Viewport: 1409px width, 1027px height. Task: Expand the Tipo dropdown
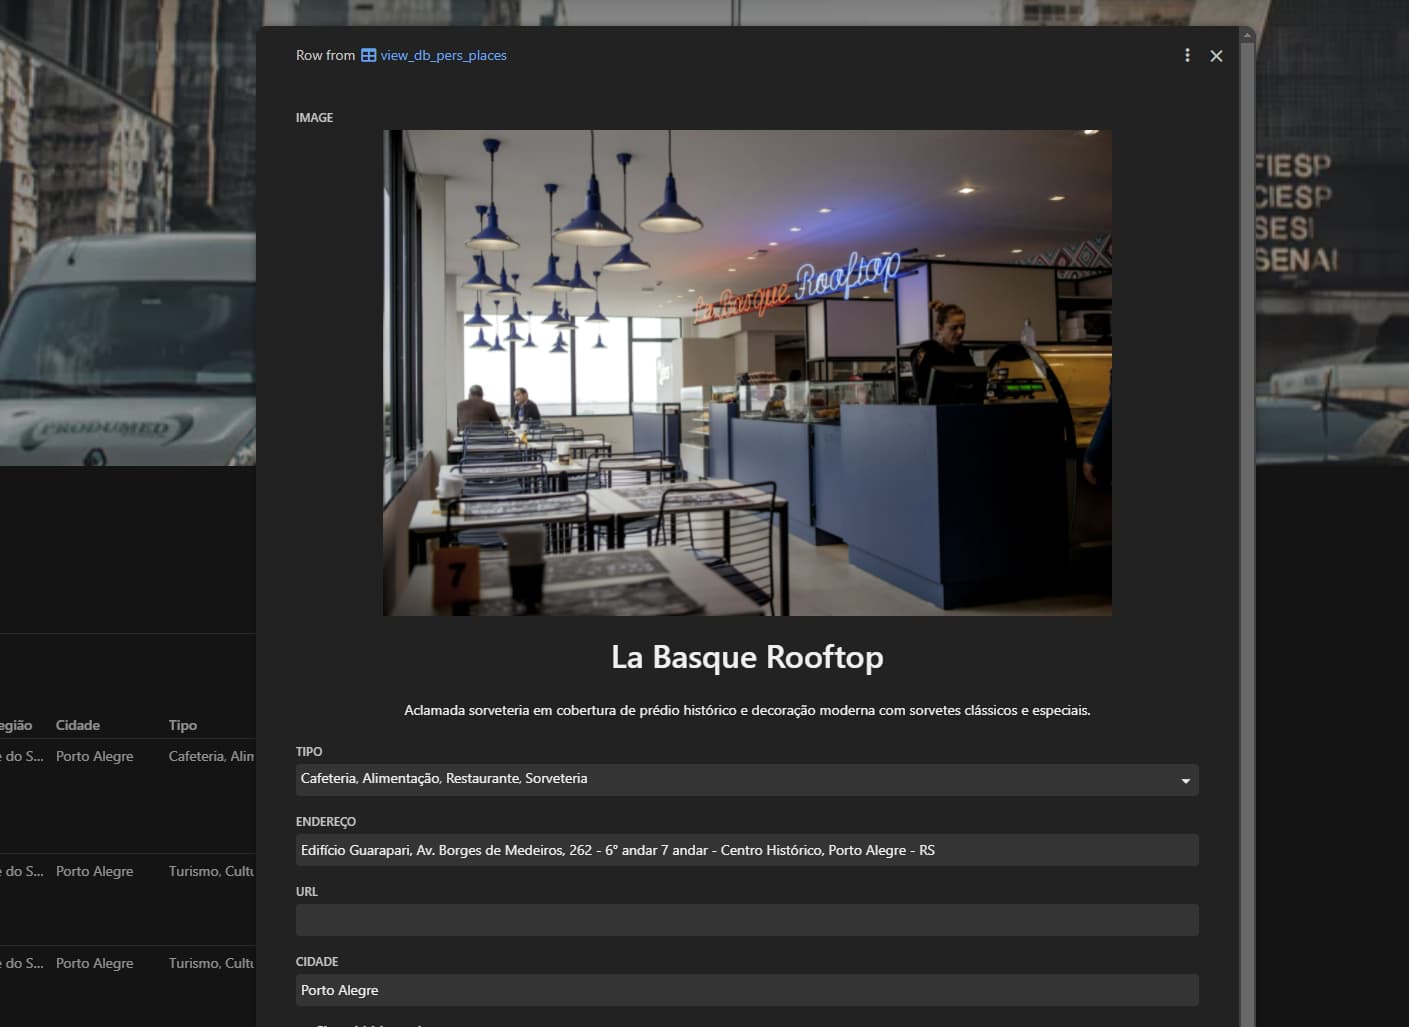click(x=747, y=779)
